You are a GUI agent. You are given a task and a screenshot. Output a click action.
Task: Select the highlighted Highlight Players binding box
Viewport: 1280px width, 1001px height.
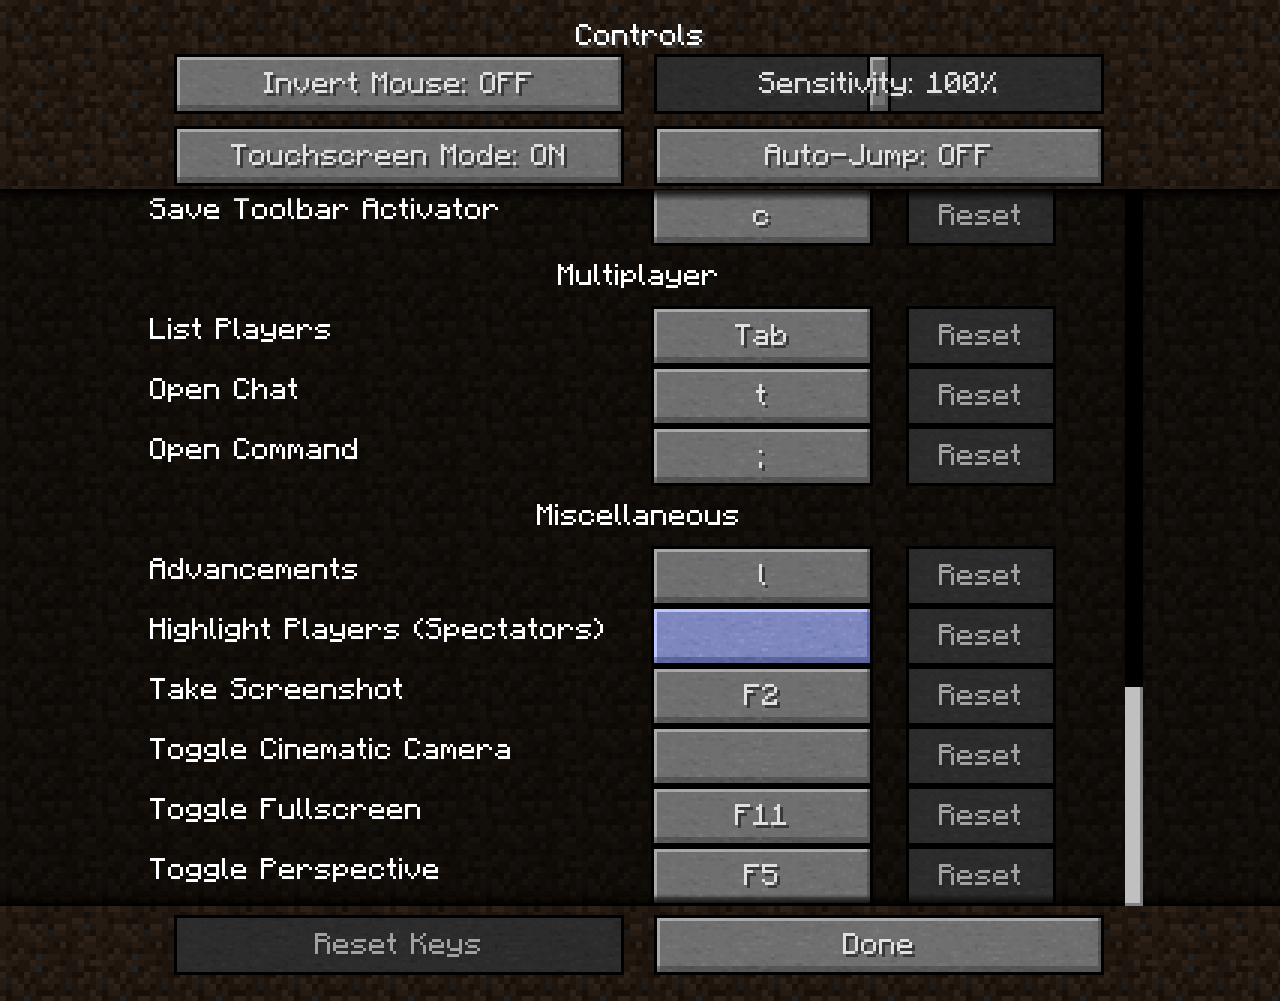[x=762, y=635]
